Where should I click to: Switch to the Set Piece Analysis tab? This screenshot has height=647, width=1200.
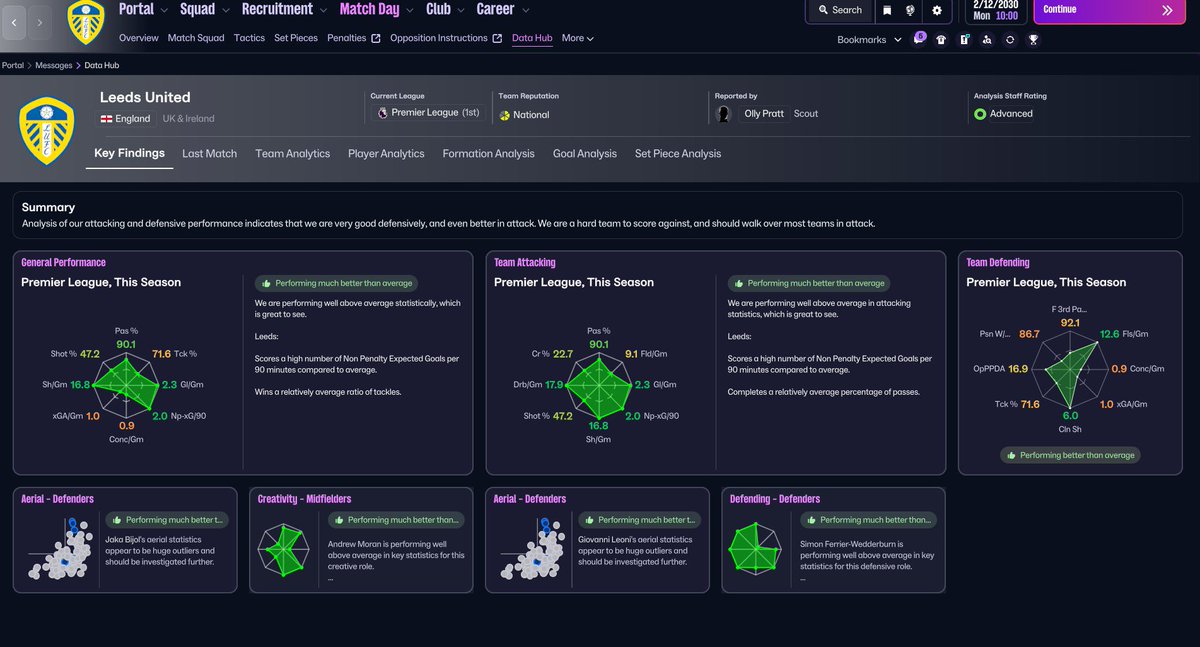(678, 154)
